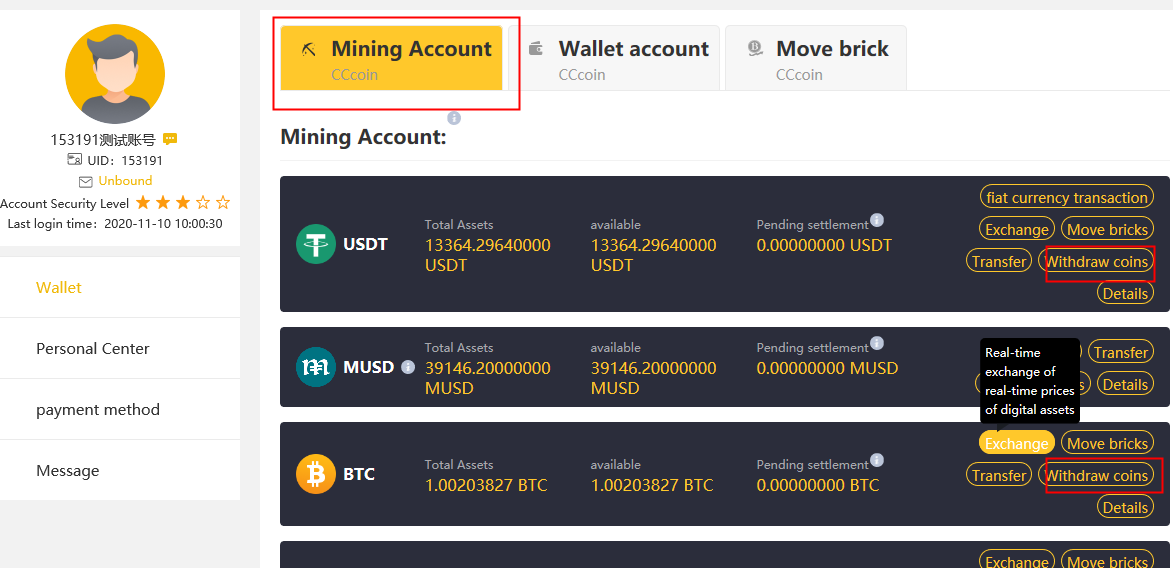Click the USDT Tether coin logo
Screen dimensions: 1173x568
tap(316, 244)
